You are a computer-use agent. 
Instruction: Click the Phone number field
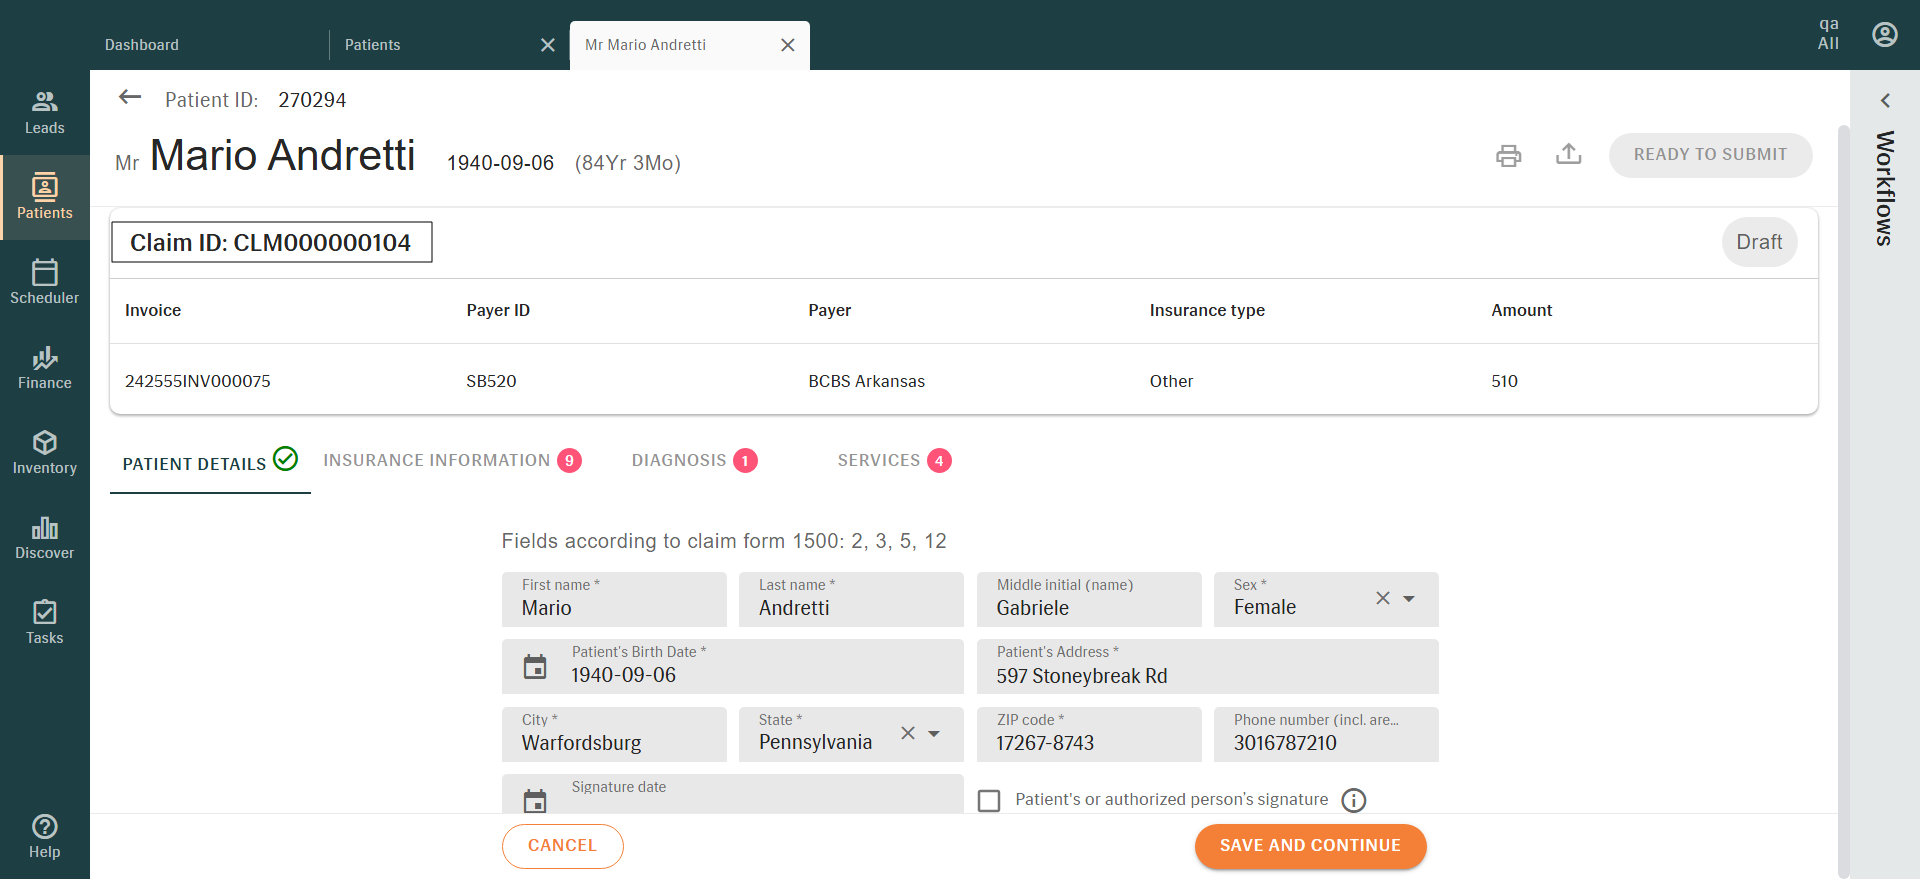click(x=1326, y=734)
